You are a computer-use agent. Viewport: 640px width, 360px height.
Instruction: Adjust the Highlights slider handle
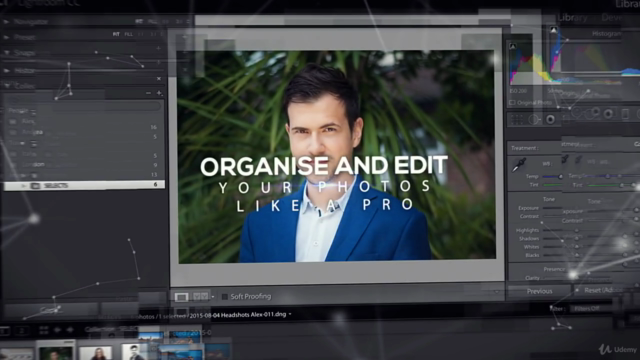(x=577, y=231)
